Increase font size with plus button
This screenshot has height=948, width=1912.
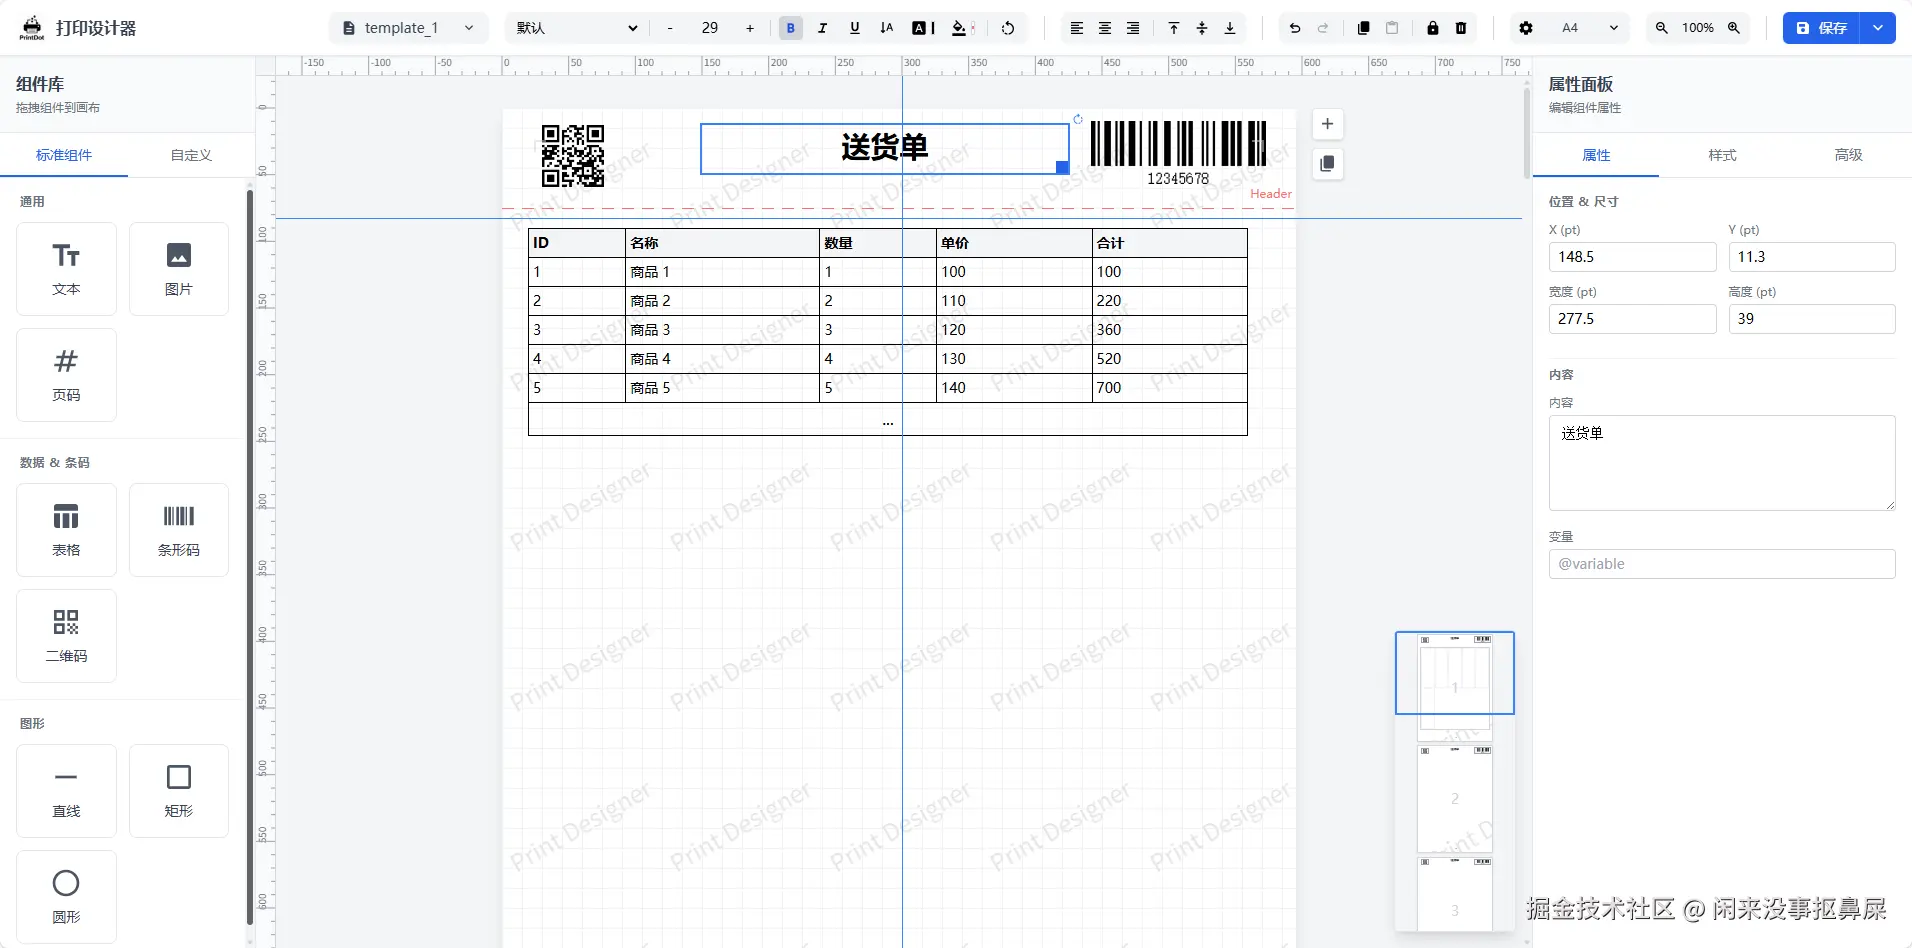(x=750, y=28)
